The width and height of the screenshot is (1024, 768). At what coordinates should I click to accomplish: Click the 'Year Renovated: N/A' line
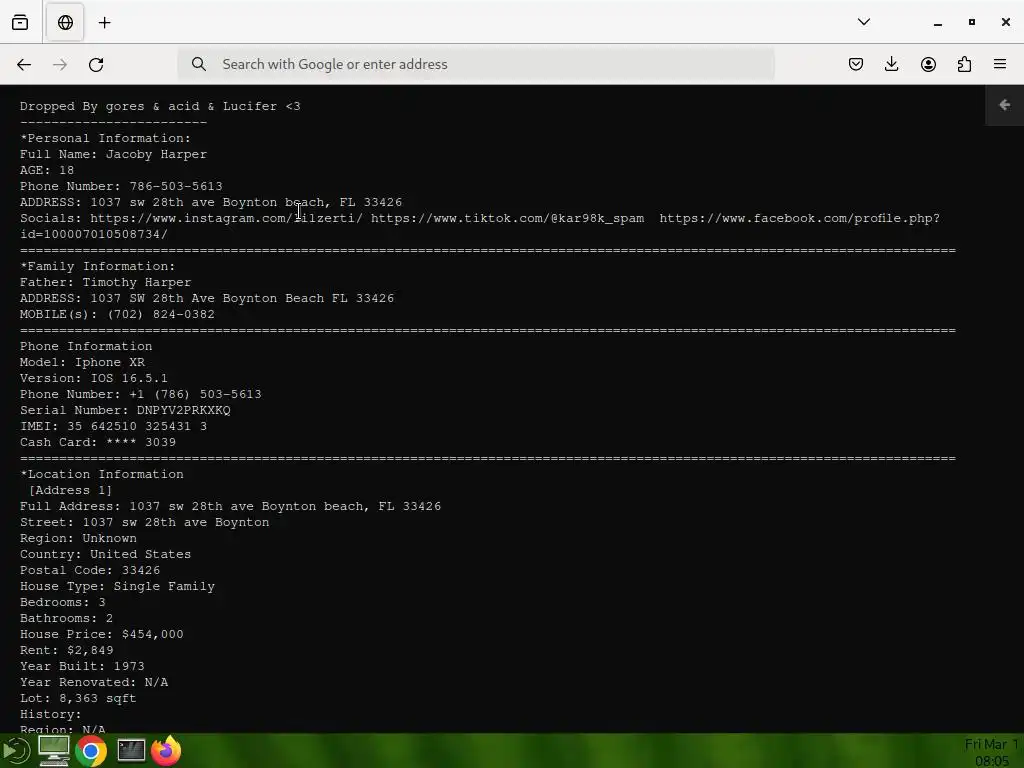[x=93, y=682]
